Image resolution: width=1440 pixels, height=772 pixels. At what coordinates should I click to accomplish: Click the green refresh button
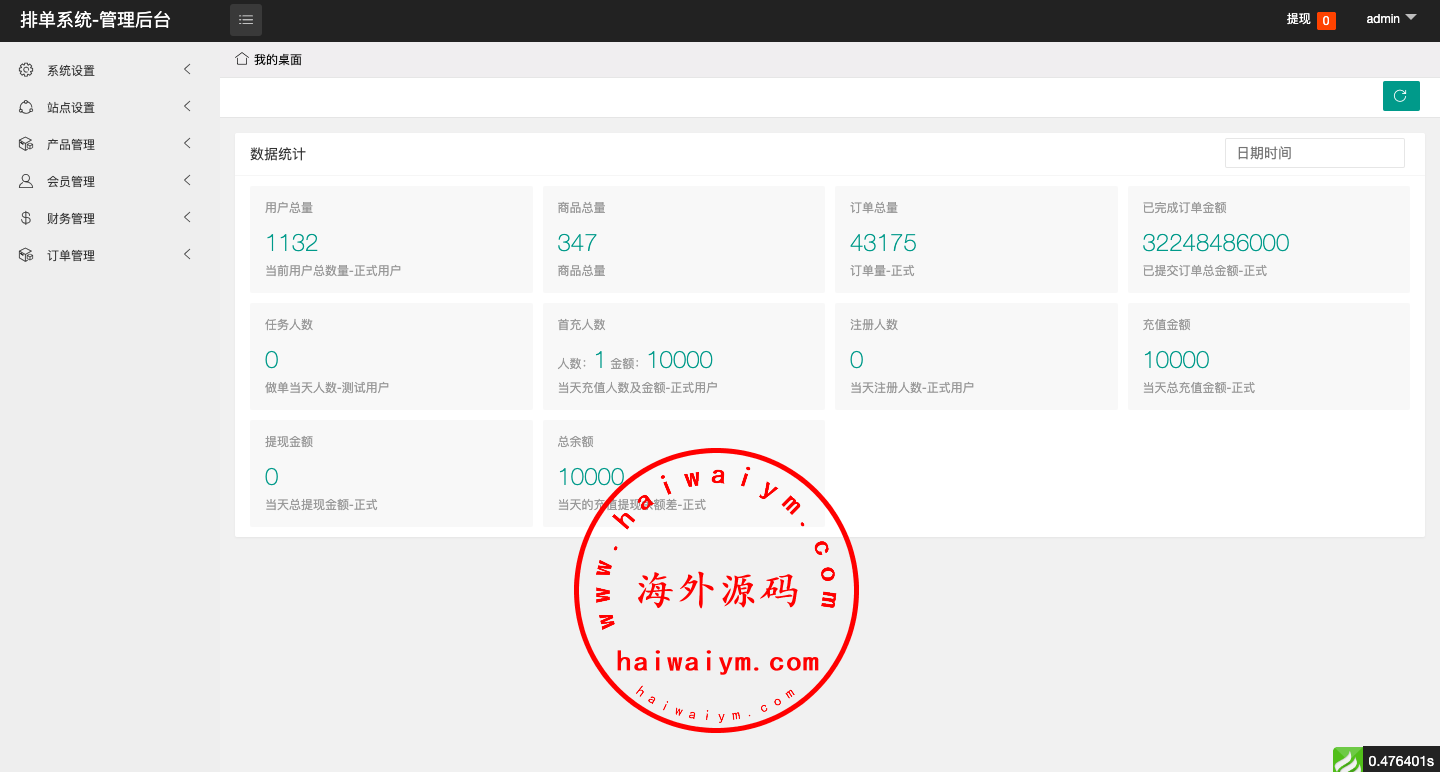[1400, 96]
